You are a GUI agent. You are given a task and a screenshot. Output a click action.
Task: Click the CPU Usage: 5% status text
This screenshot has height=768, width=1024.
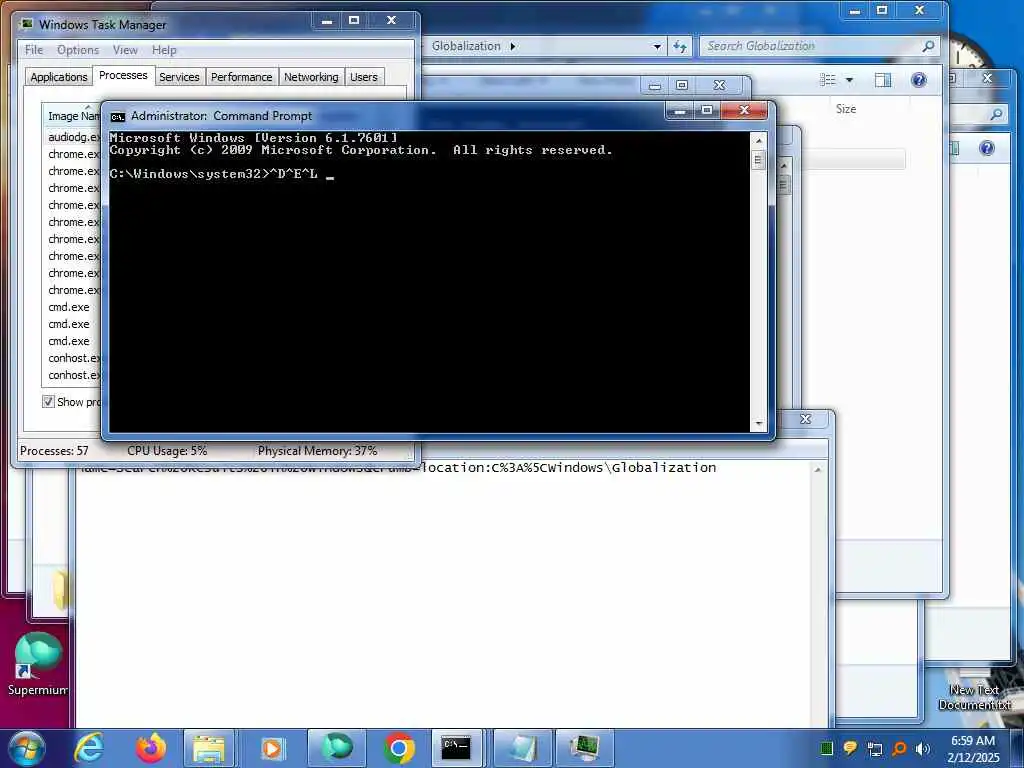pos(167,451)
